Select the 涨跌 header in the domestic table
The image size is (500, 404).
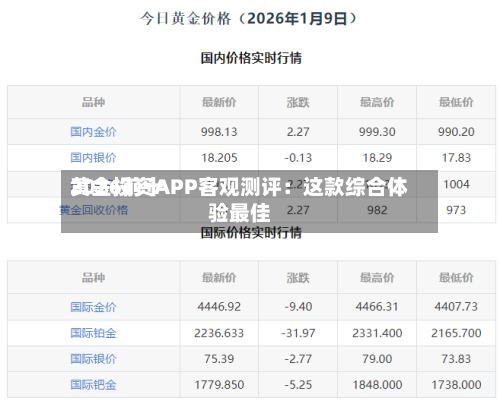pyautogui.click(x=298, y=102)
